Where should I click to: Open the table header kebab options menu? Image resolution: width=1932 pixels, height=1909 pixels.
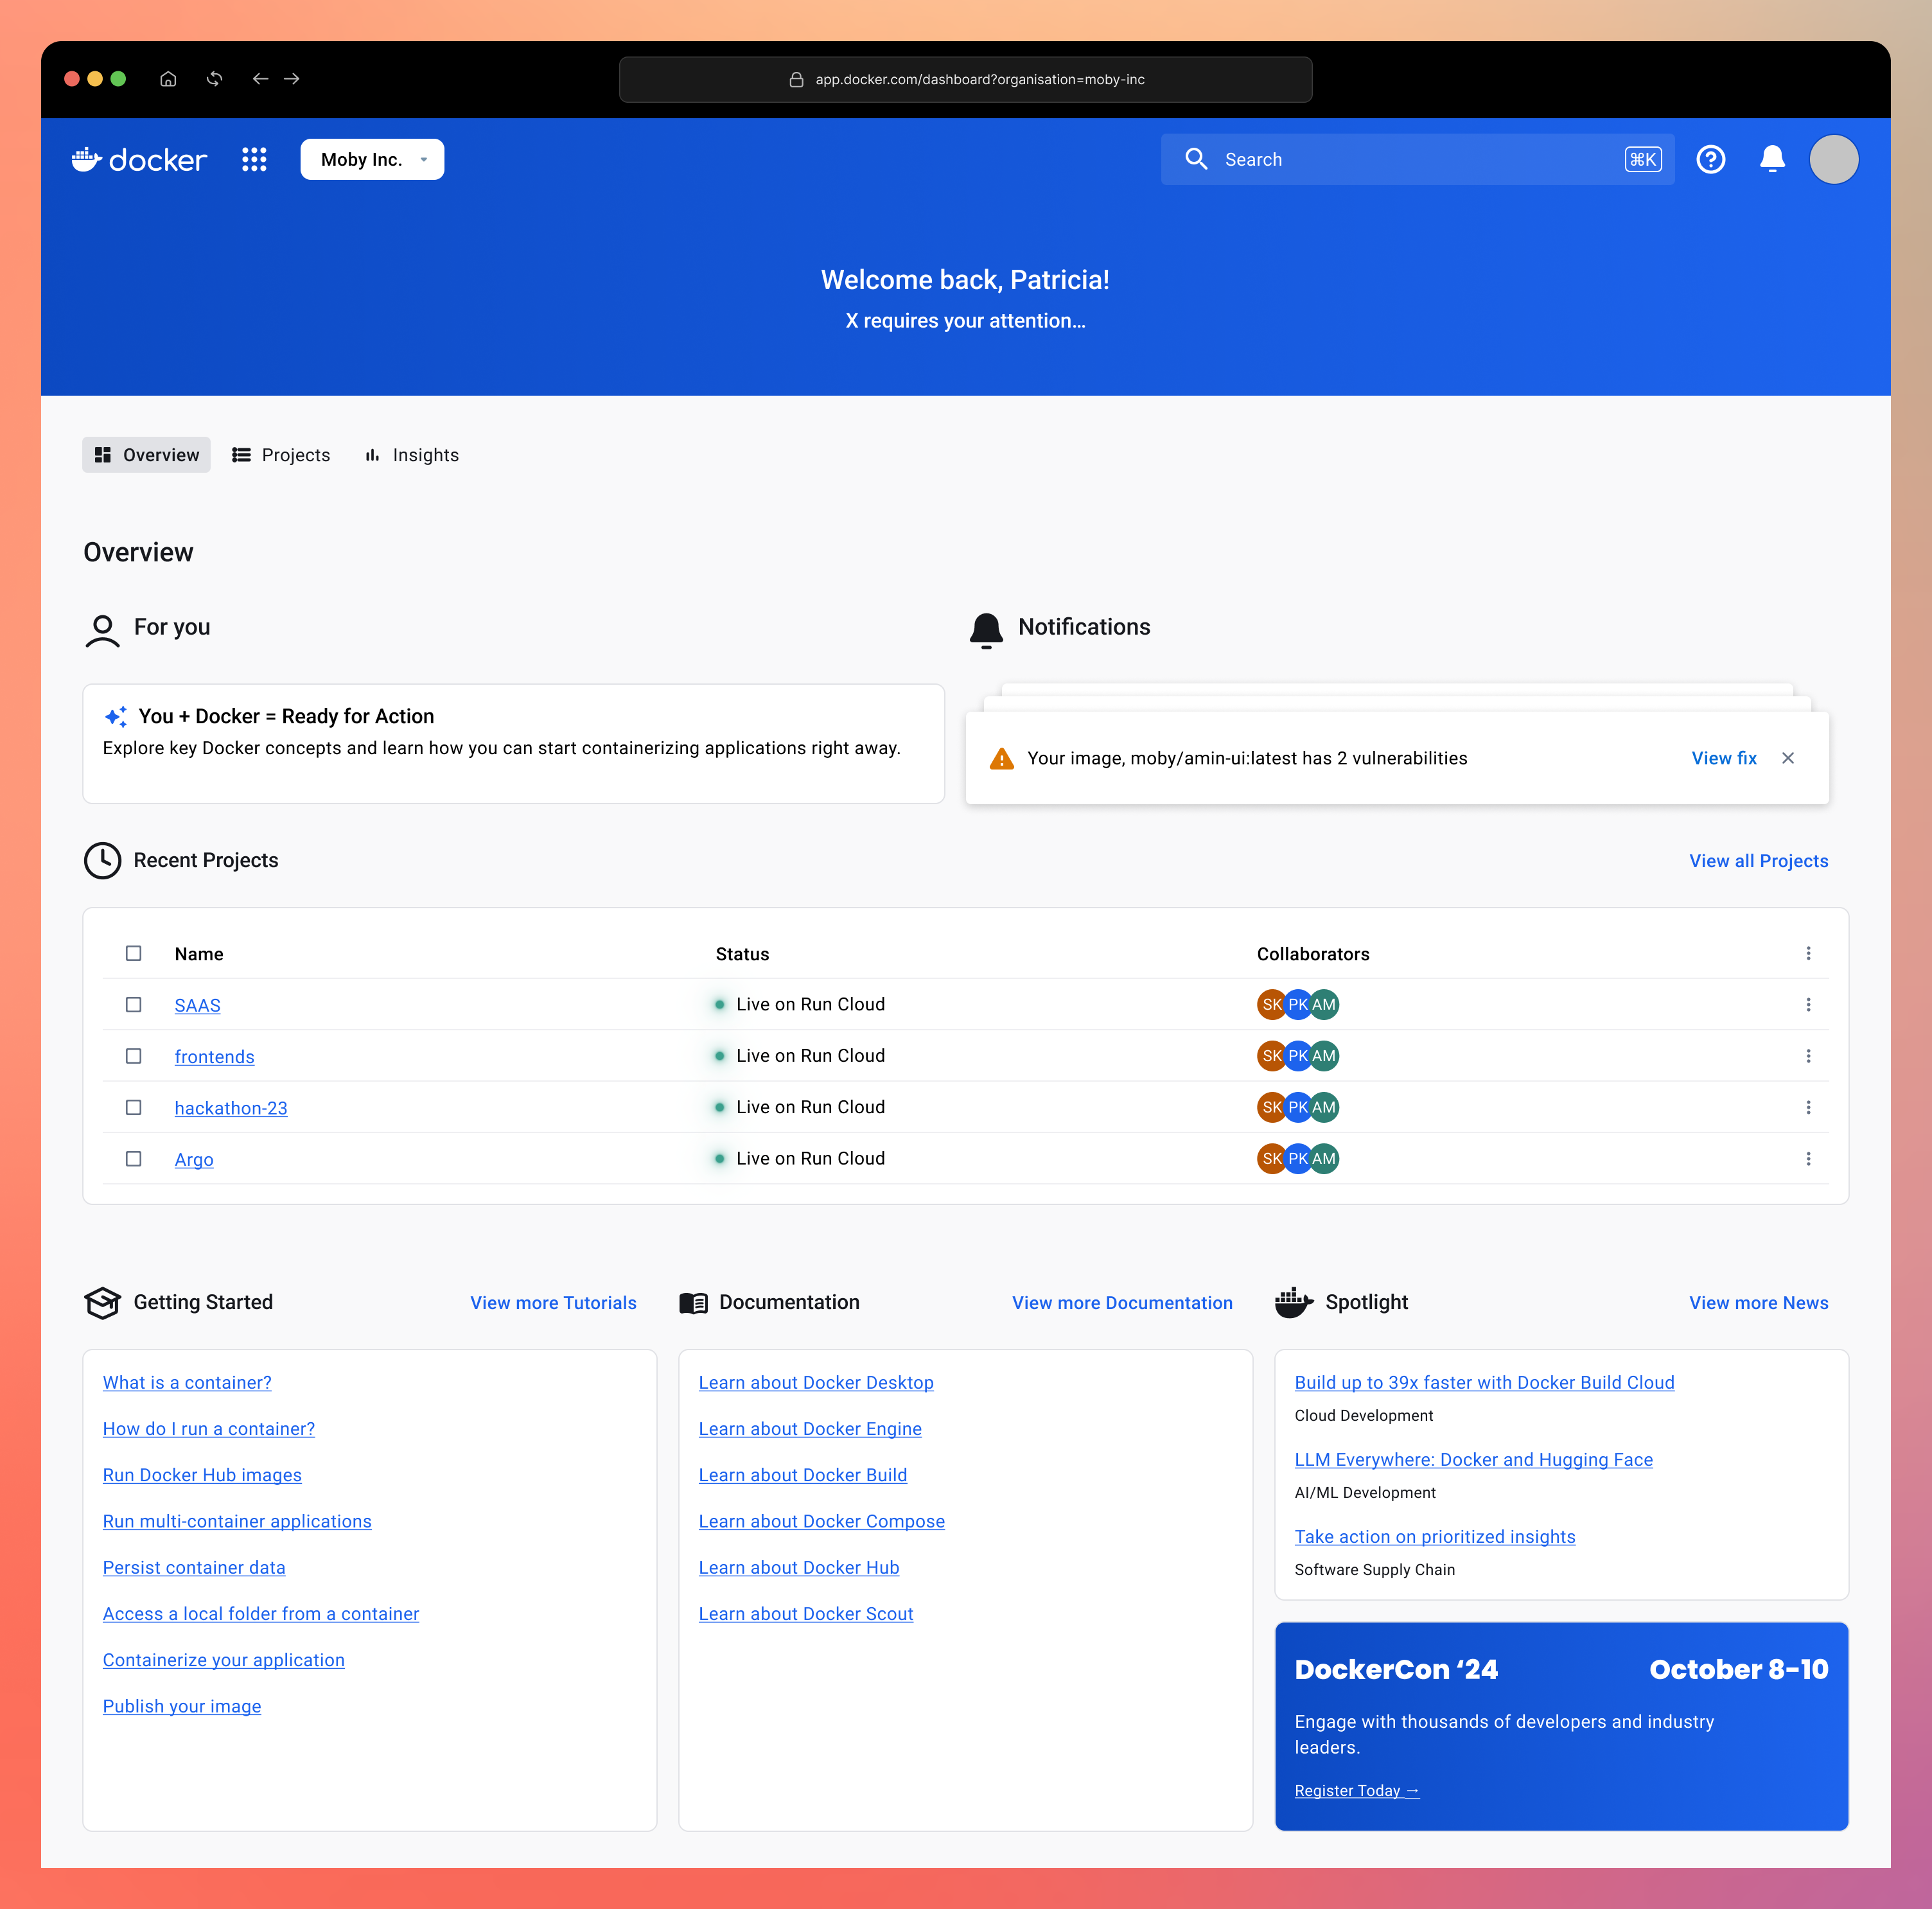coord(1808,953)
